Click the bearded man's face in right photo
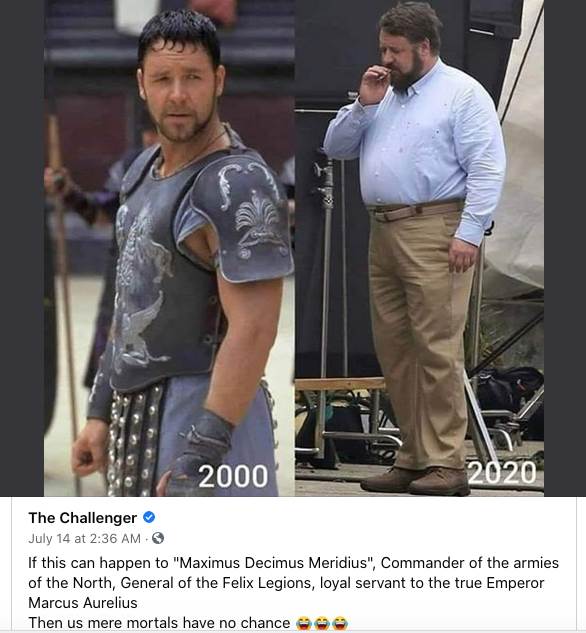Screen dimensions: 586x633 pyautogui.click(x=400, y=65)
